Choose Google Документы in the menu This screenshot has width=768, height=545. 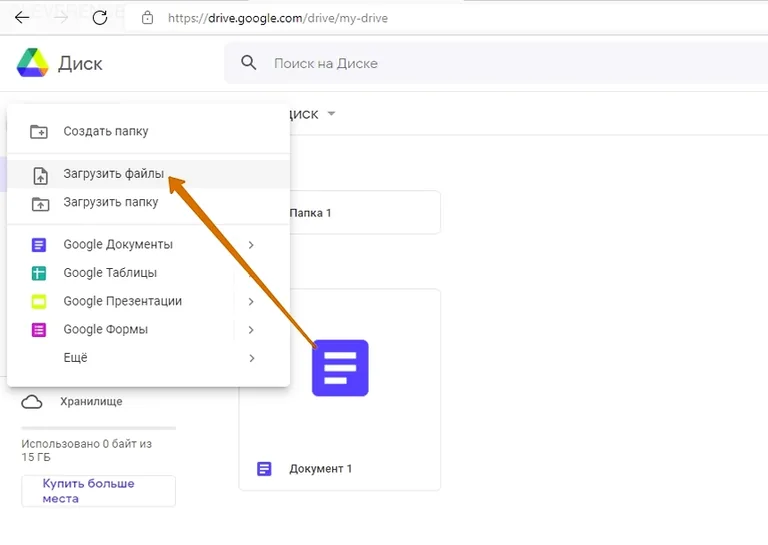coord(148,244)
